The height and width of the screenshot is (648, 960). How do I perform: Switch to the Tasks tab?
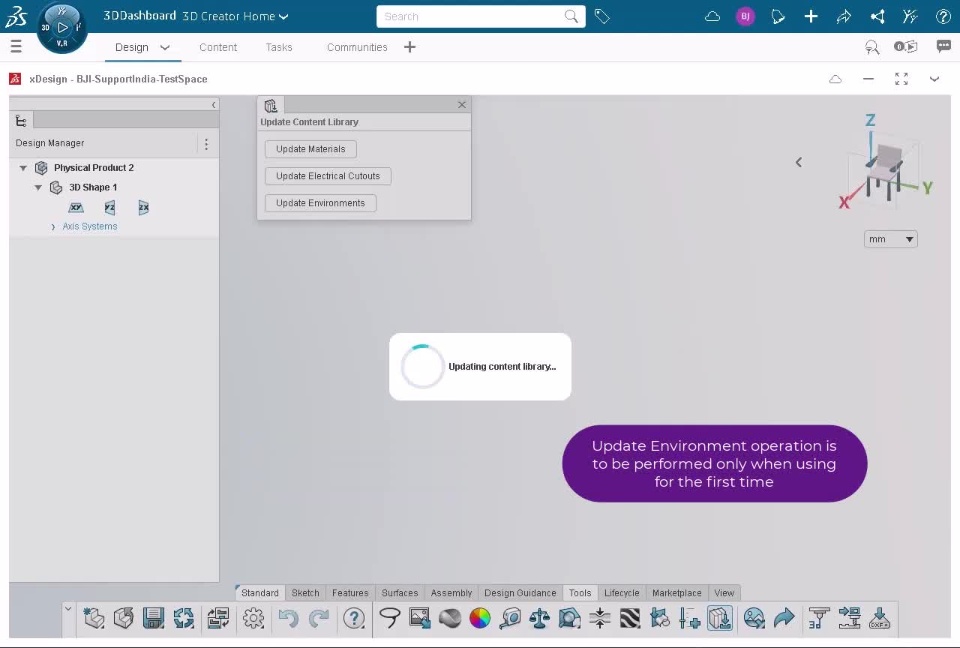(279, 47)
